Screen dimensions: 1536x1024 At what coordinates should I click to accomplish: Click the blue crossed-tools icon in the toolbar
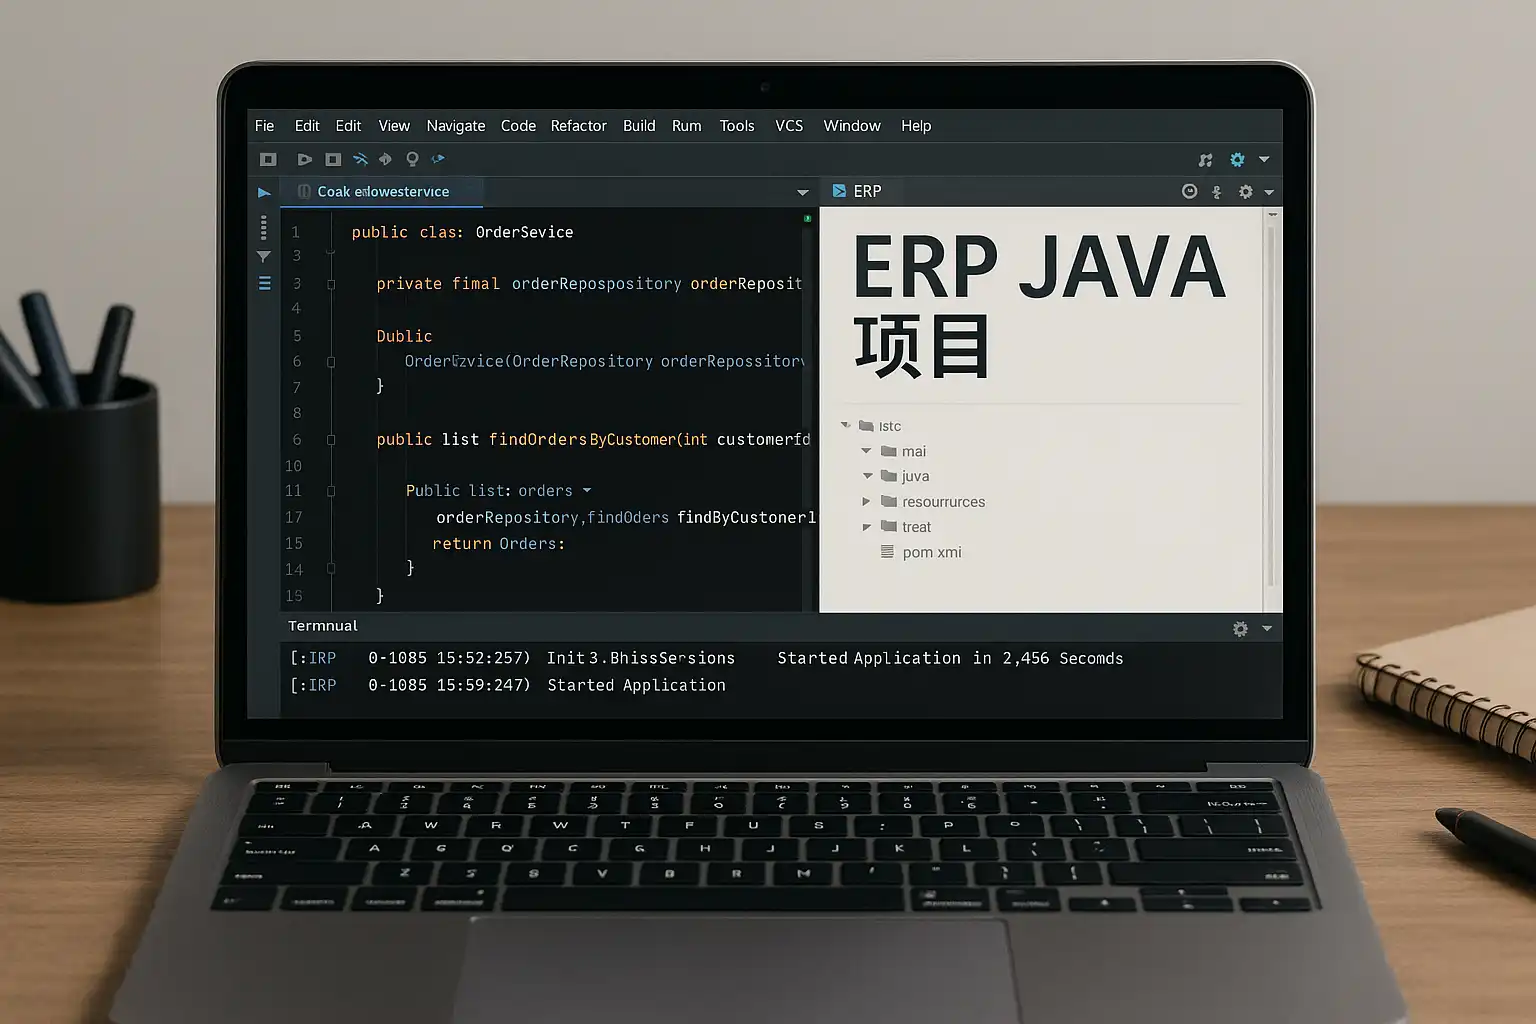click(x=360, y=159)
